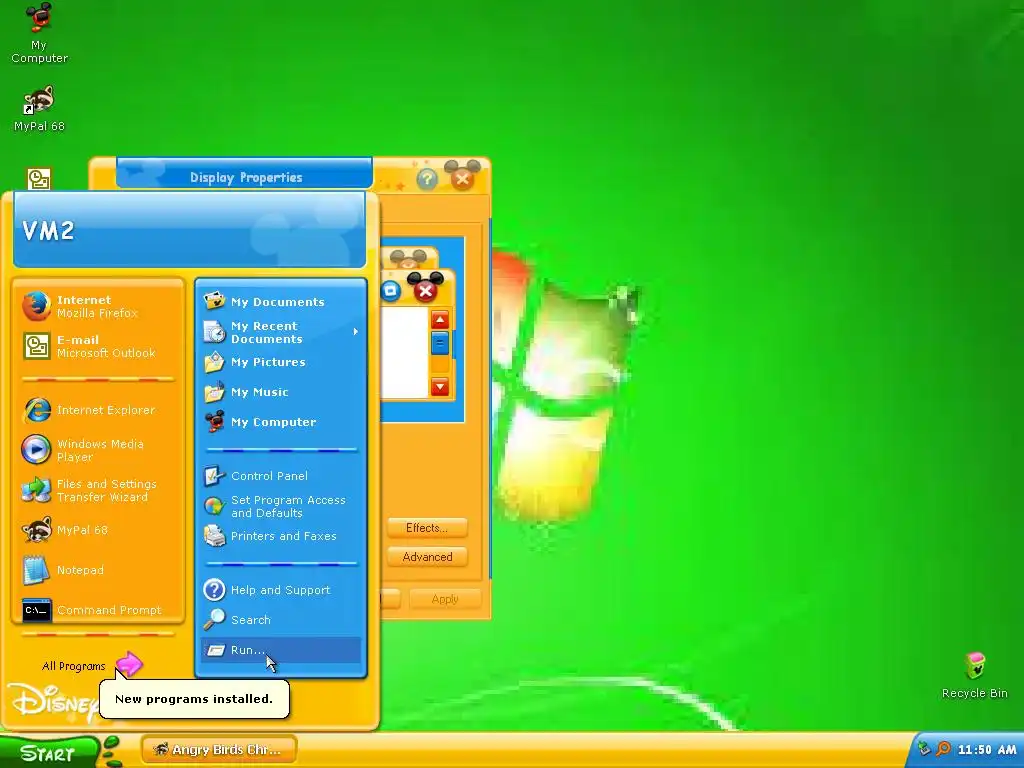Screen dimensions: 1024x768
Task: Open My Computer desktop icon
Action: tap(39, 33)
